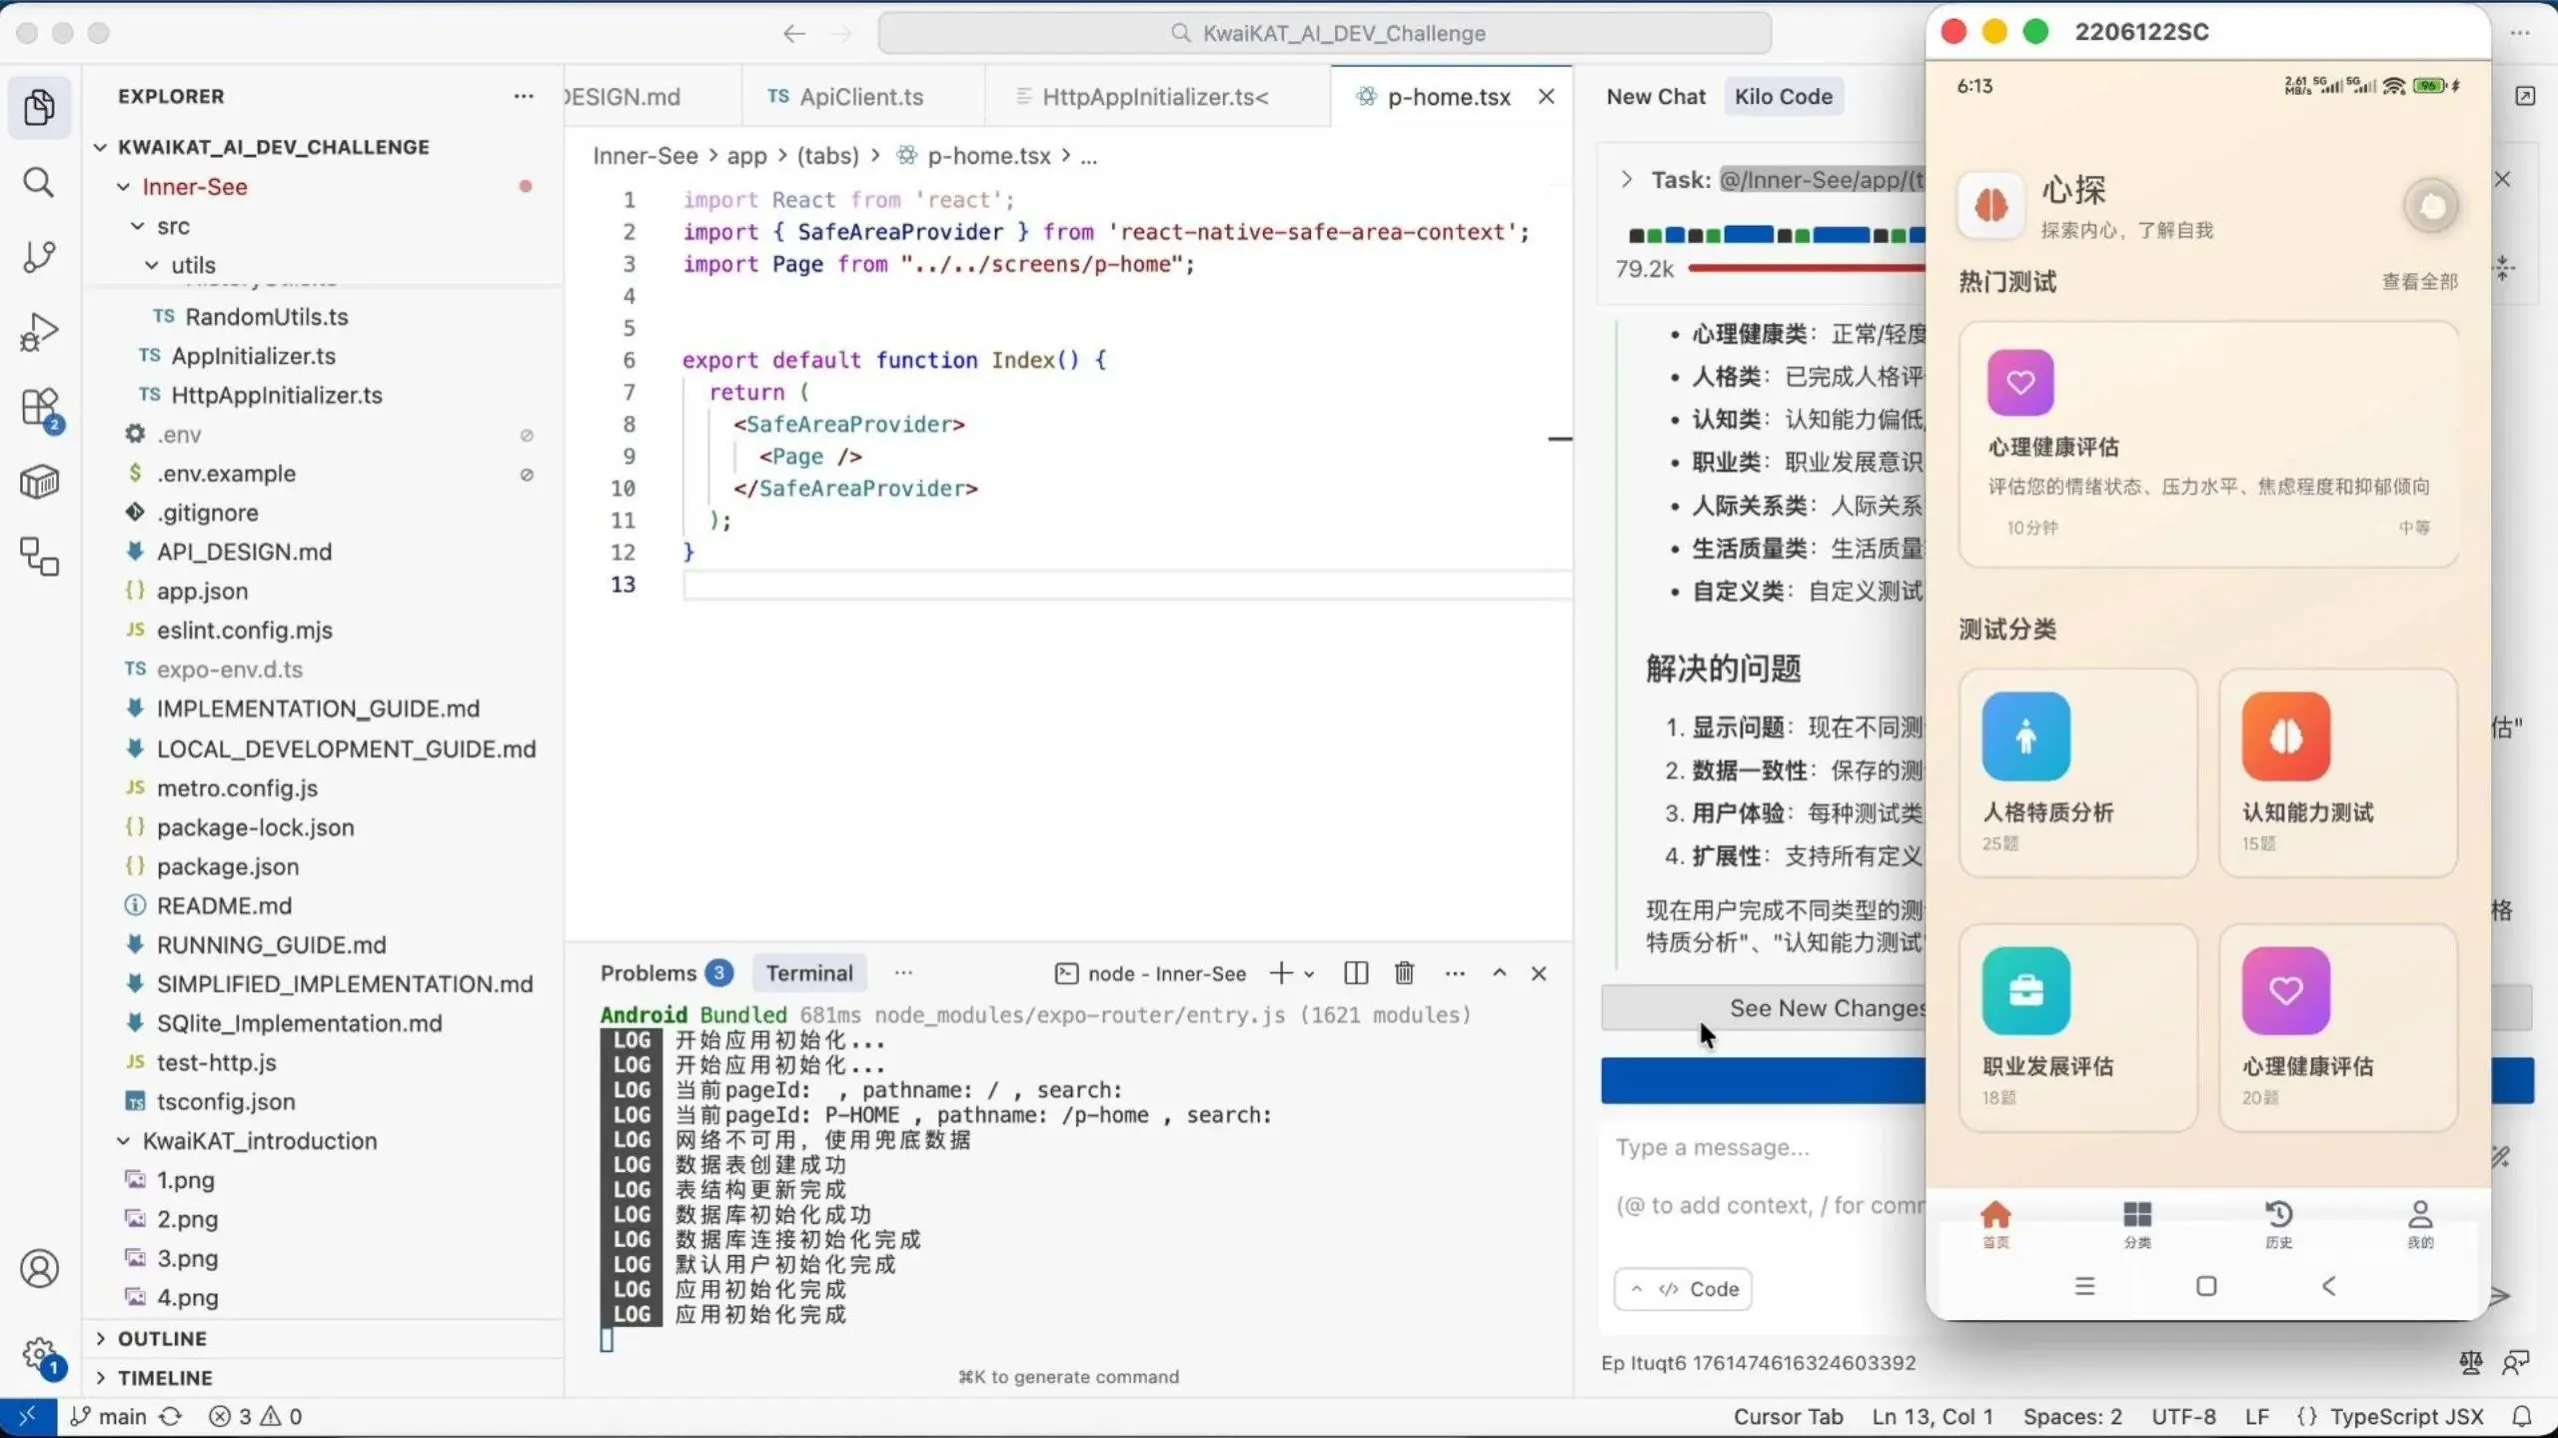This screenshot has width=2558, height=1438.
Task: Open the notifications bell in status bar
Action: (2522, 1417)
